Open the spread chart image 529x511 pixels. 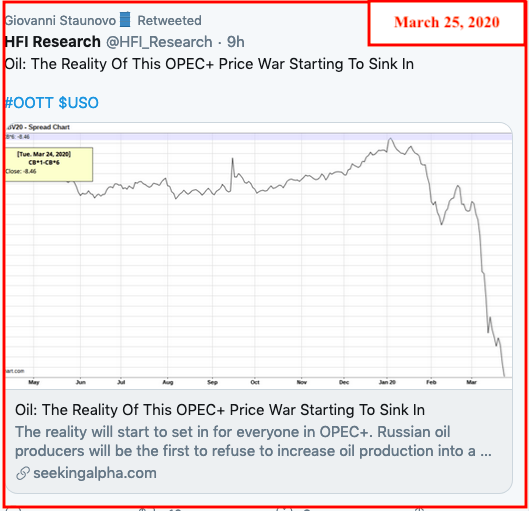tap(259, 256)
